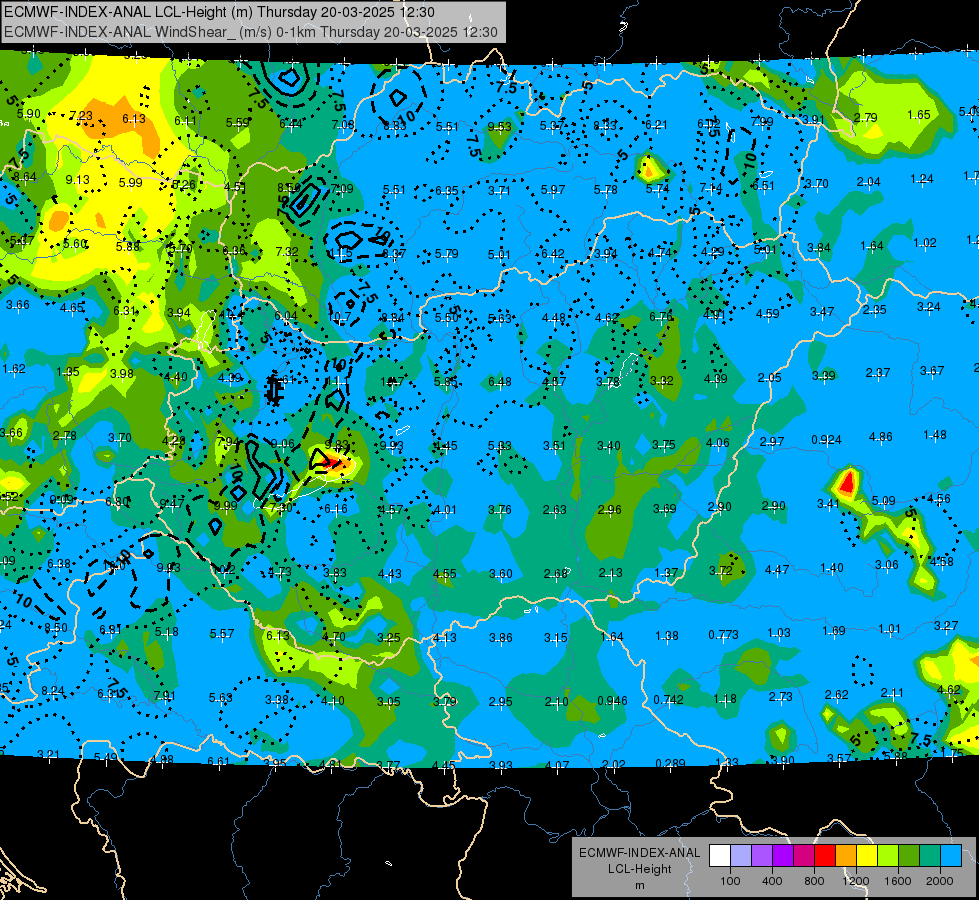This screenshot has width=979, height=900.
Task: Click the LCL-Height title line in header
Action: pyautogui.click(x=219, y=12)
